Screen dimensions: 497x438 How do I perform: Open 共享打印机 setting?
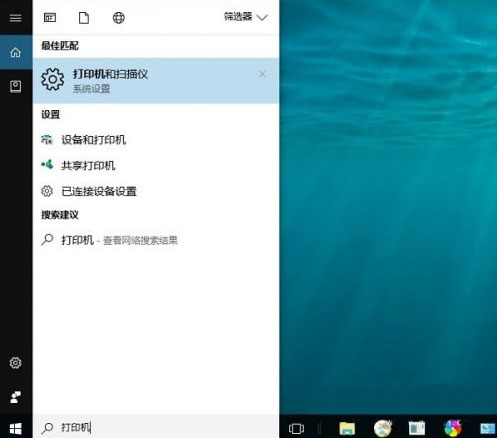pyautogui.click(x=156, y=165)
